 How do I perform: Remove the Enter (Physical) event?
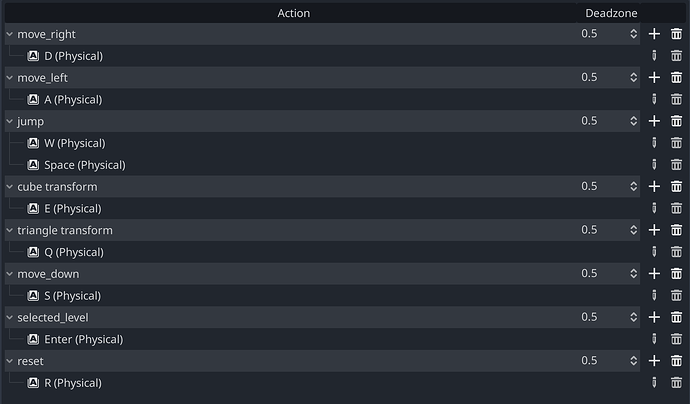[x=676, y=339]
